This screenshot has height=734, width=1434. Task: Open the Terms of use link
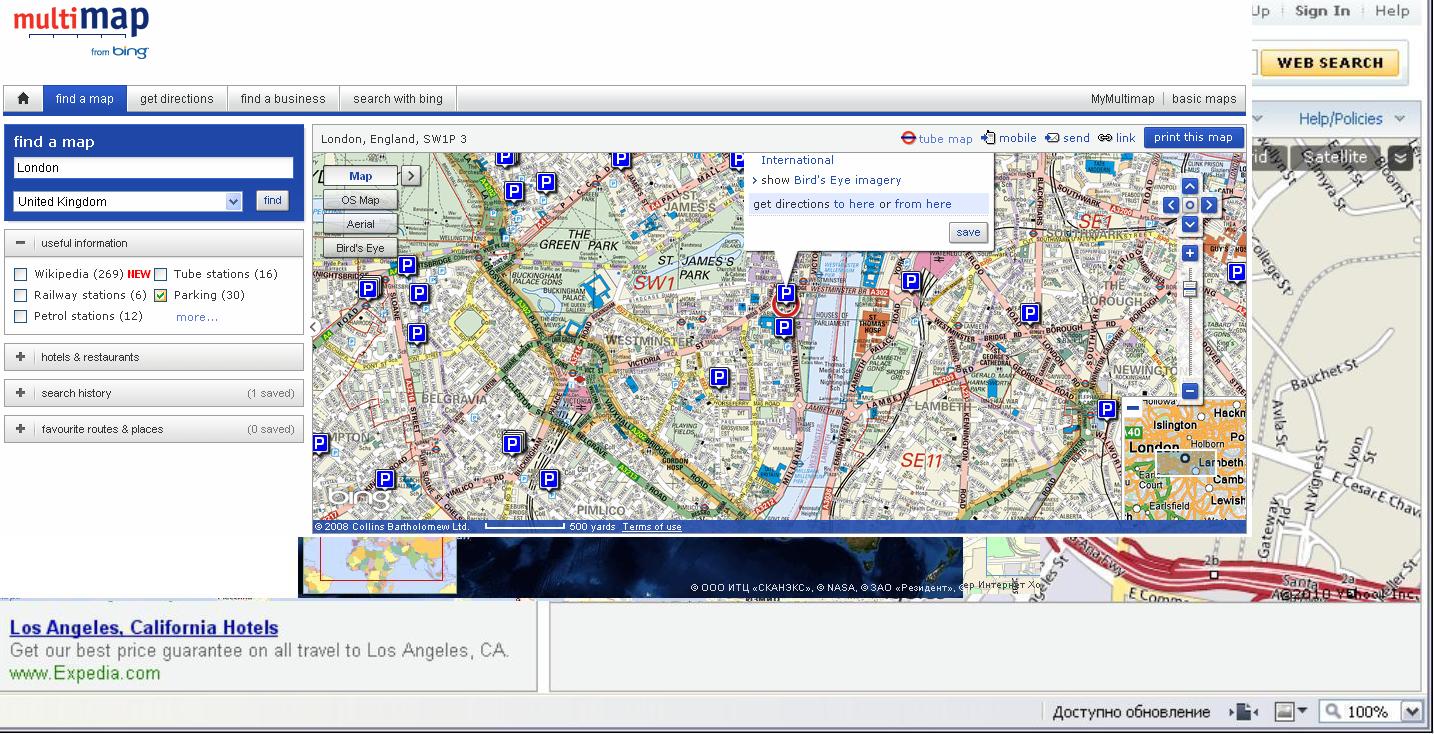652,527
